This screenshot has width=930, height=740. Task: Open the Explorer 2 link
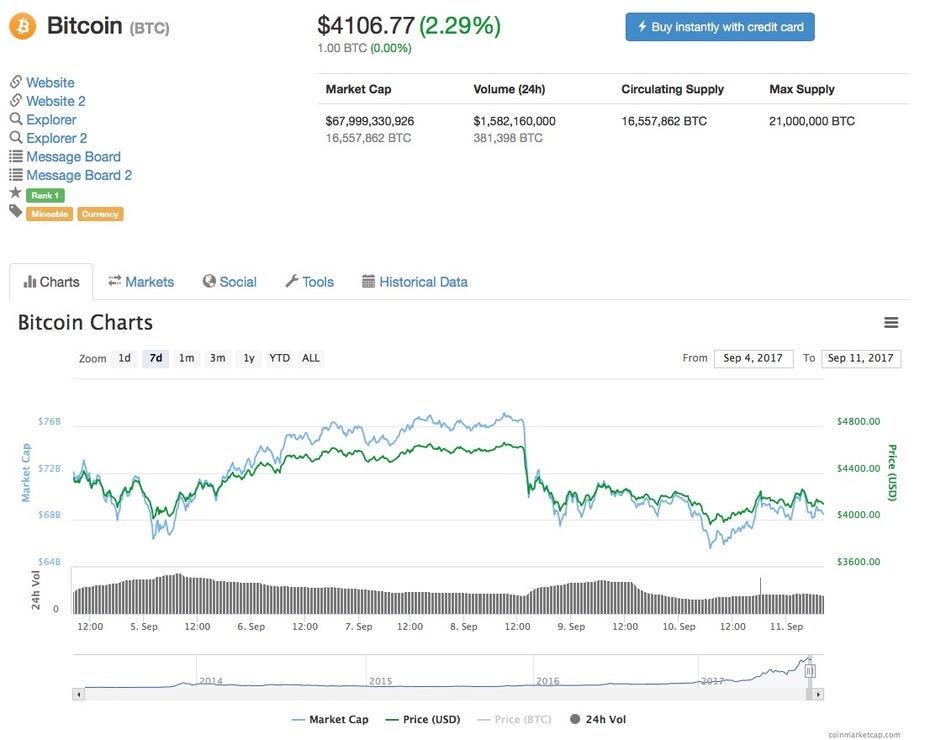[56, 138]
